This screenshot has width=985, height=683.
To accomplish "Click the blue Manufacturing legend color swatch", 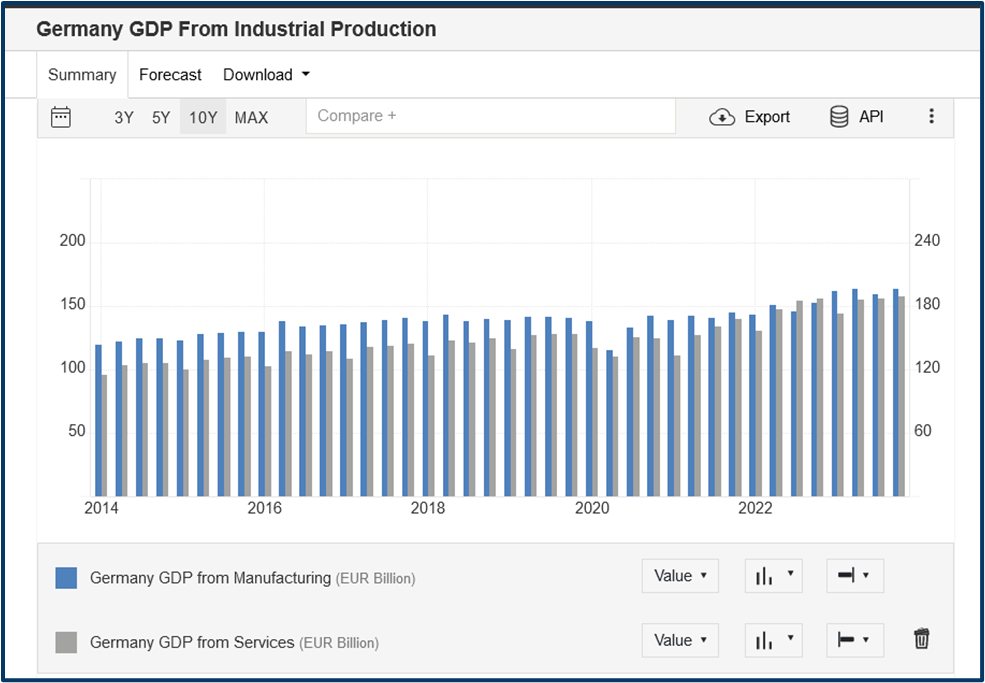I will click(66, 578).
